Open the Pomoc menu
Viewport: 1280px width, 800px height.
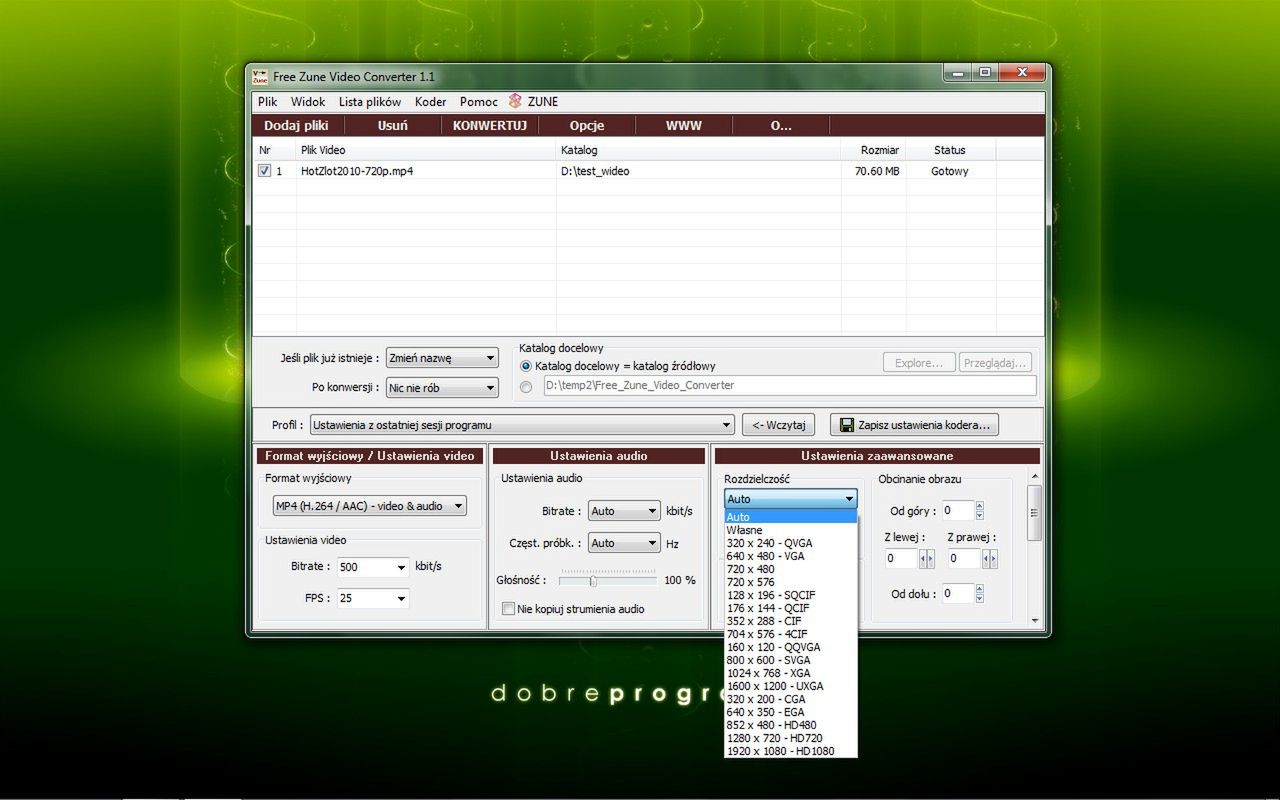pyautogui.click(x=479, y=102)
